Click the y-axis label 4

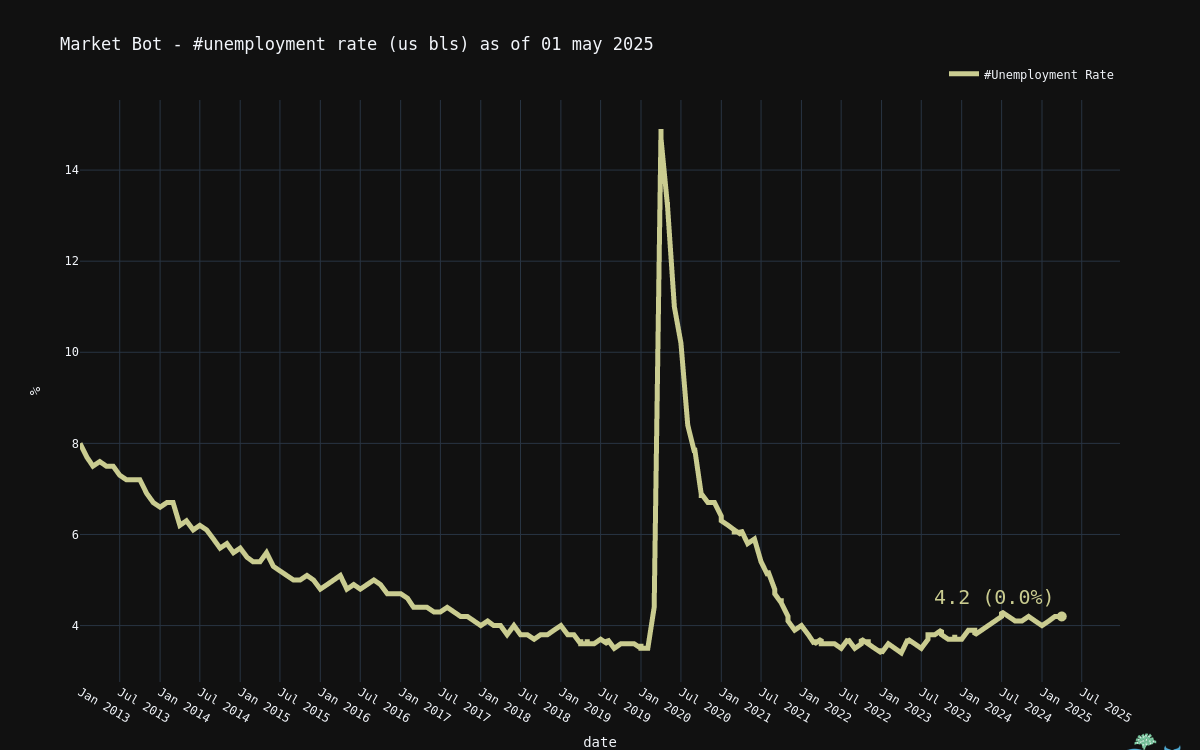(x=75, y=626)
